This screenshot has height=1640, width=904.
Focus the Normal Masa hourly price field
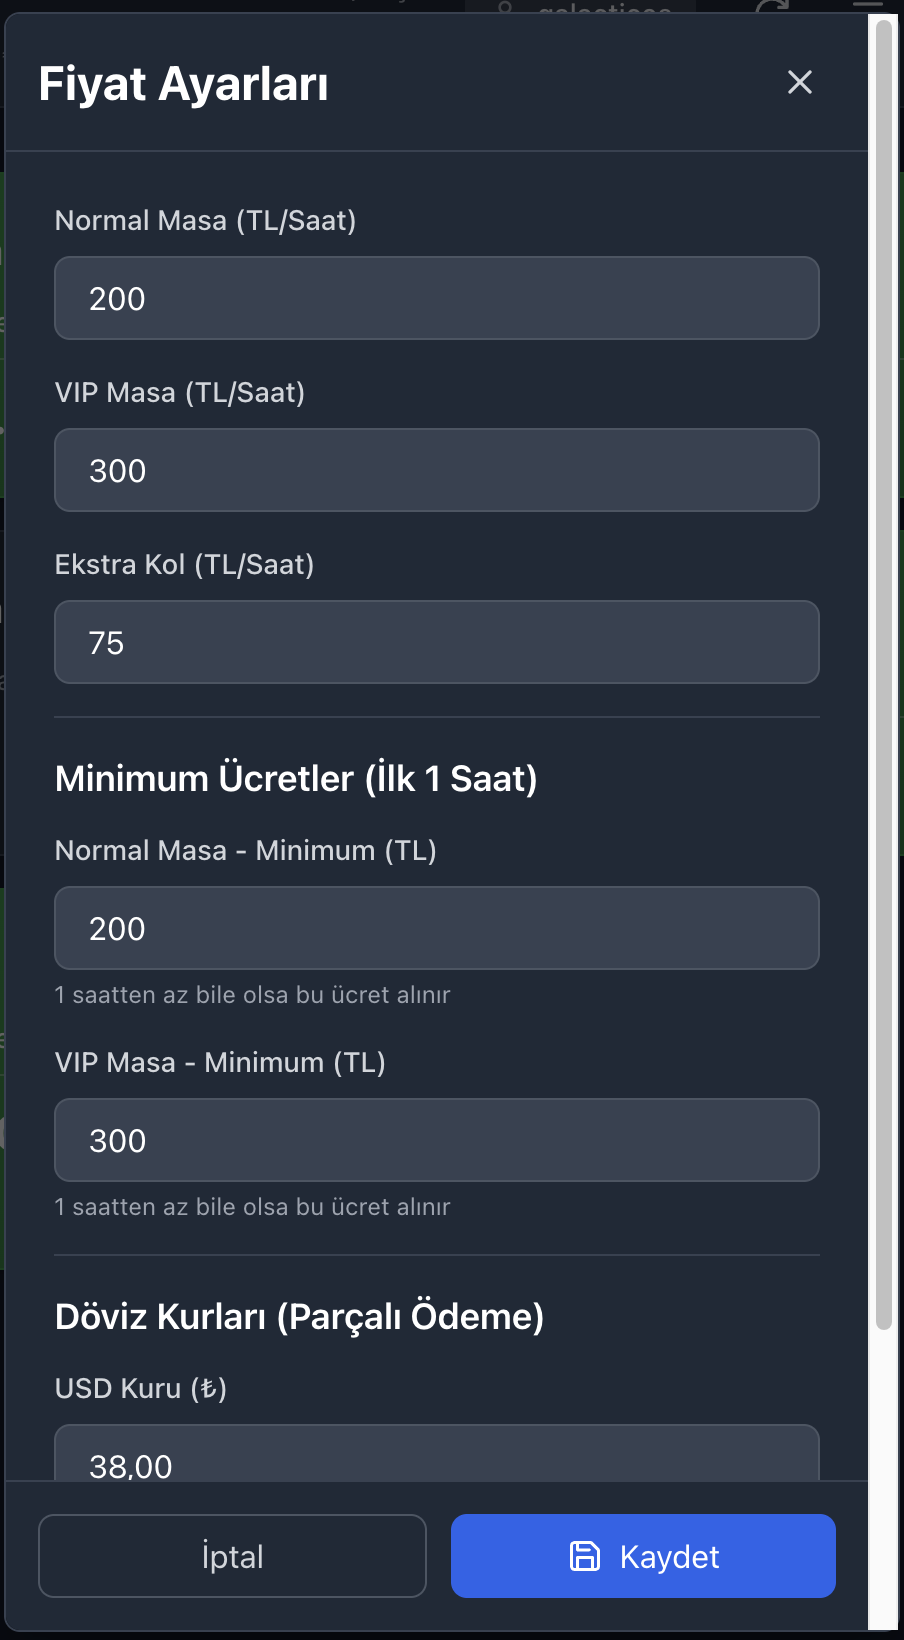click(437, 298)
